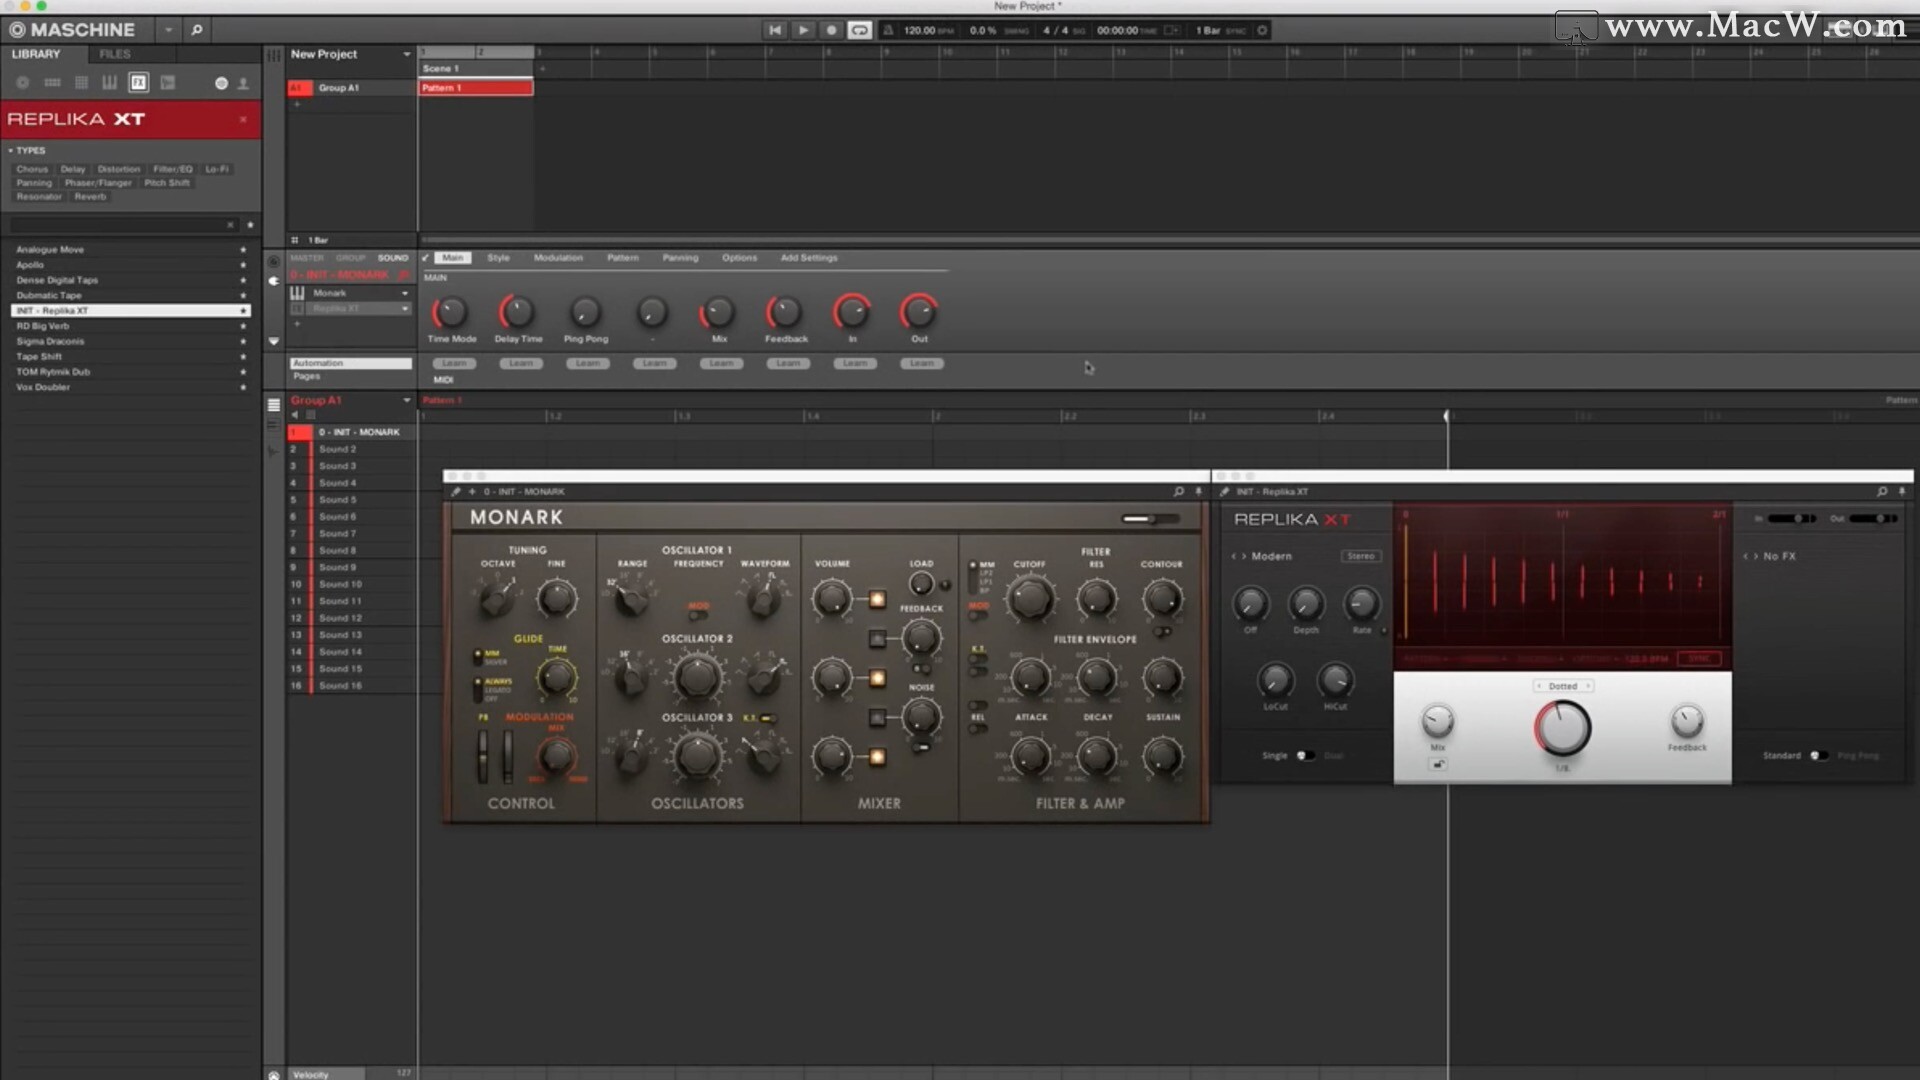
Task: Toggle Single/Dual switch in Replika XT
Action: [1304, 756]
